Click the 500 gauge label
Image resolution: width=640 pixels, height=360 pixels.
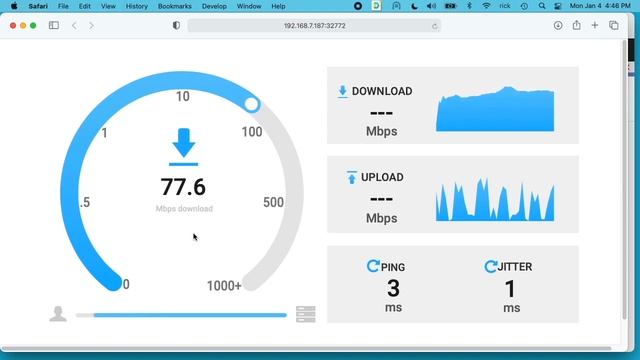coord(273,202)
